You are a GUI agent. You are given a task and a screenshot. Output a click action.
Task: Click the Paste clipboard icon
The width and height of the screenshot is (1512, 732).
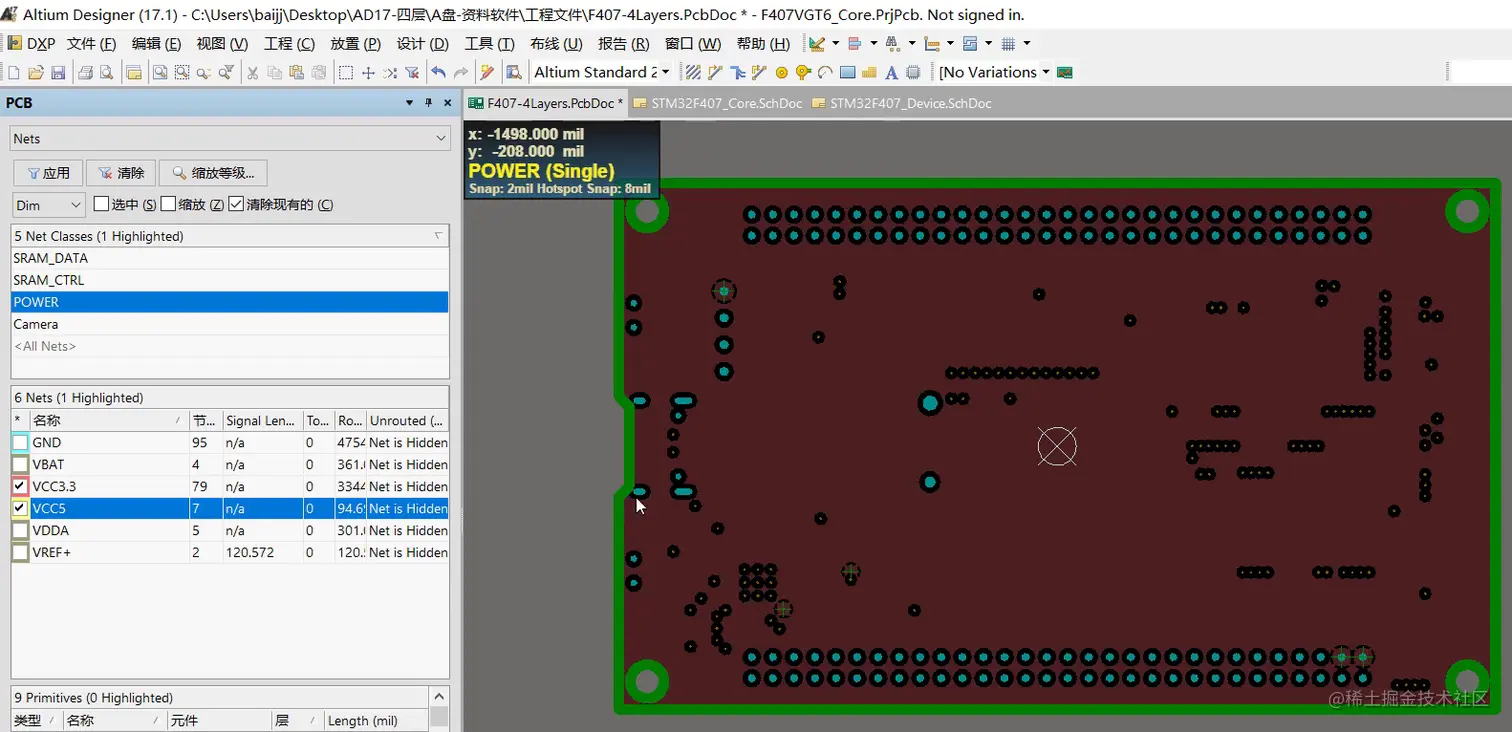(296, 72)
